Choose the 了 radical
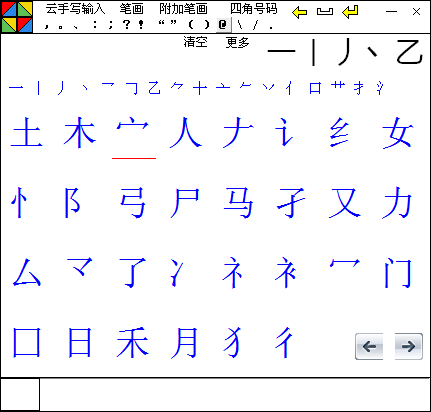Image resolution: width=431 pixels, height=412 pixels. coord(133,273)
